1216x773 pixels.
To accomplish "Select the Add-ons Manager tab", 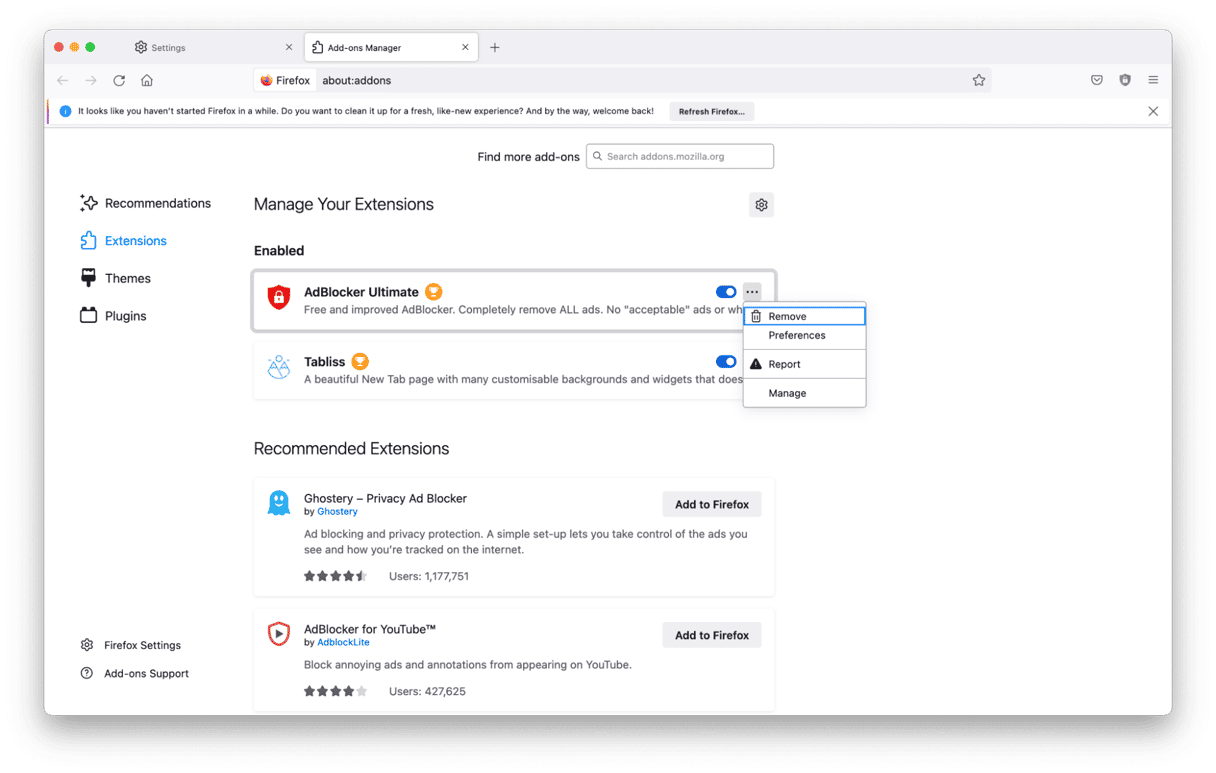I will tap(390, 47).
